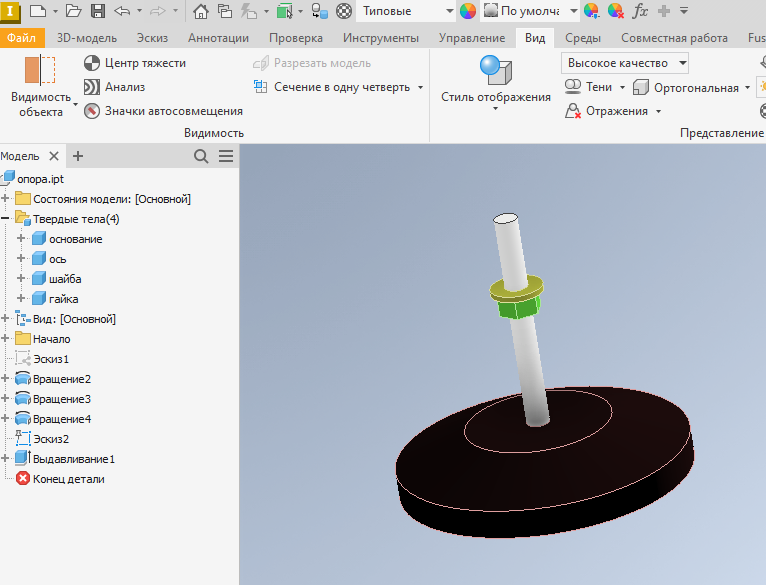The image size is (766, 585).
Task: Toggle Reflections option
Action: [606, 111]
